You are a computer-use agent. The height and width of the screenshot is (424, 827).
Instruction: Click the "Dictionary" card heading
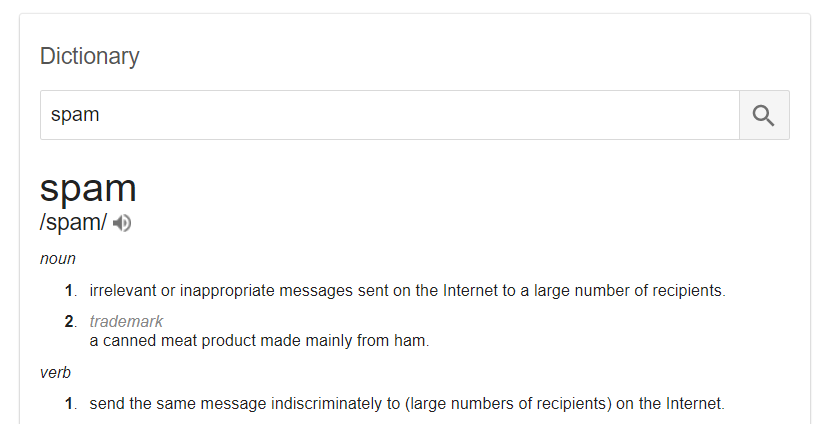tap(90, 56)
